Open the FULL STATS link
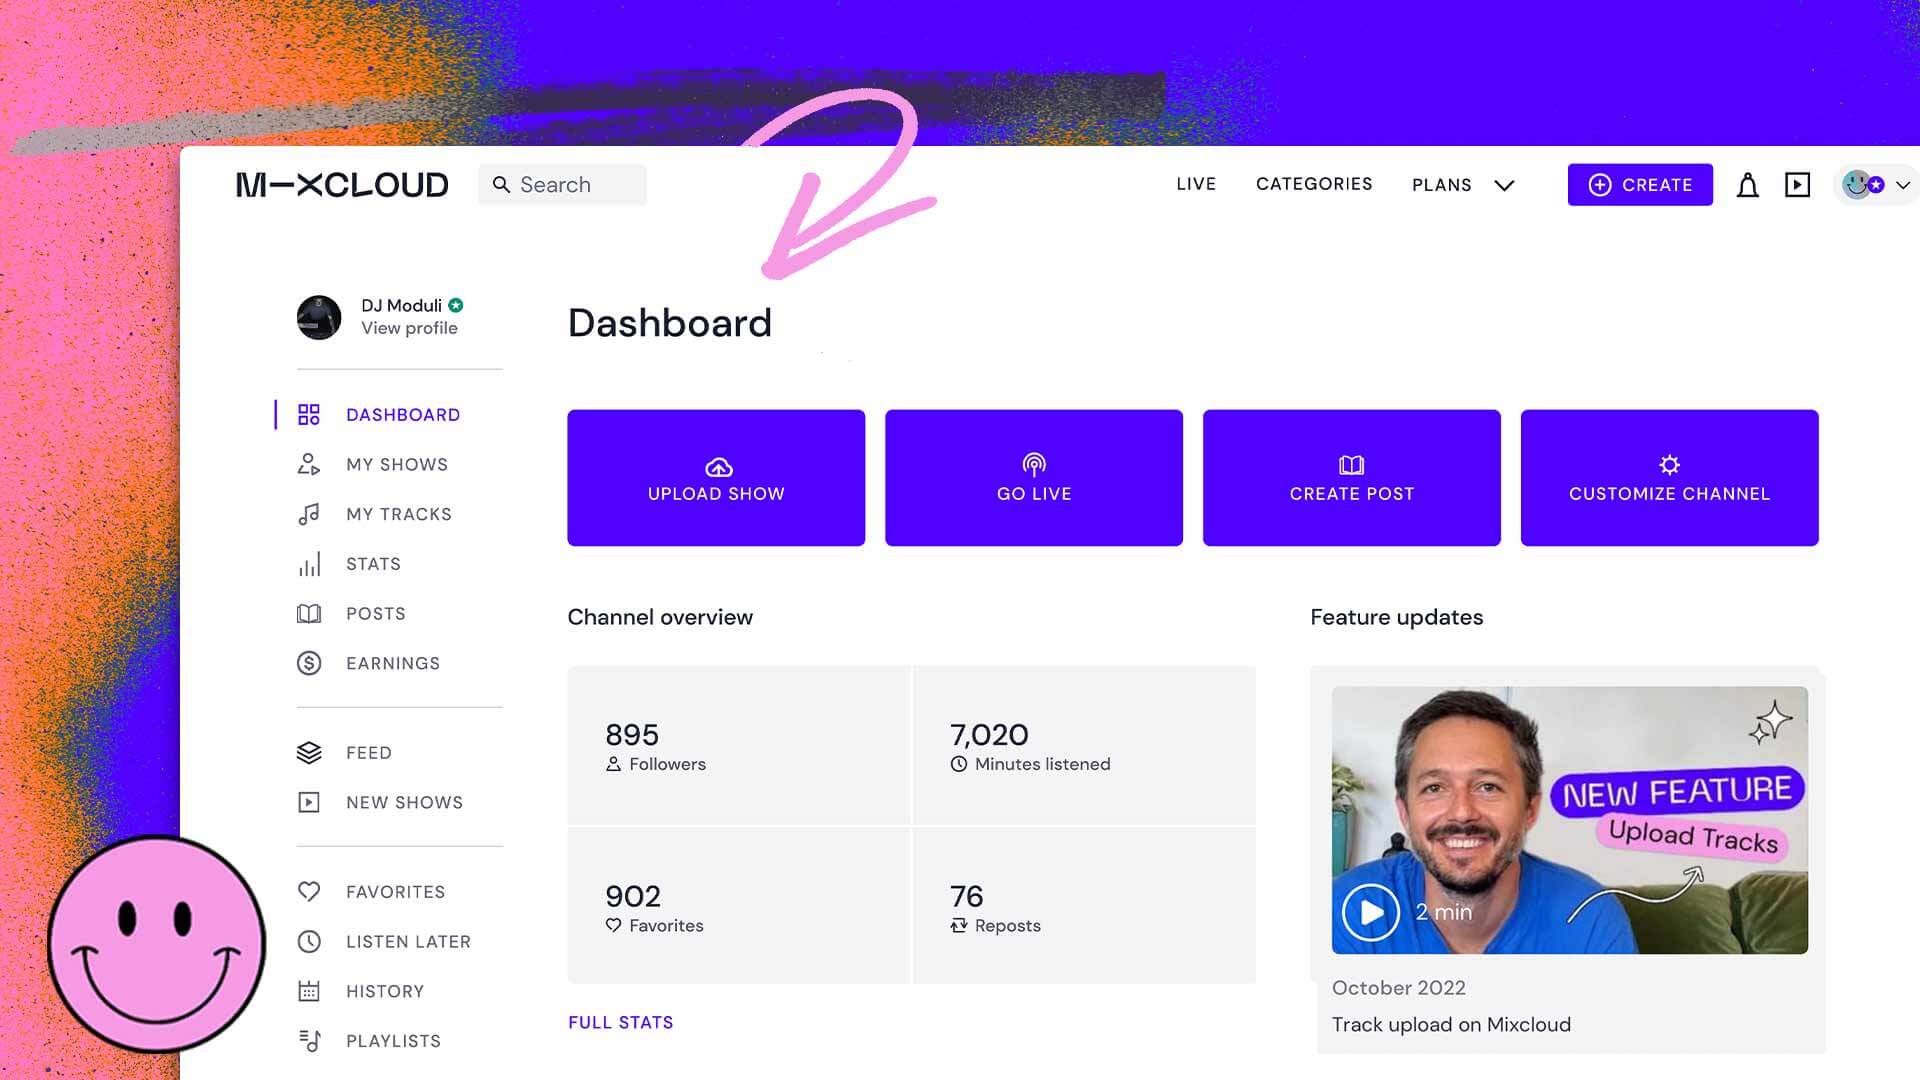 point(621,1022)
